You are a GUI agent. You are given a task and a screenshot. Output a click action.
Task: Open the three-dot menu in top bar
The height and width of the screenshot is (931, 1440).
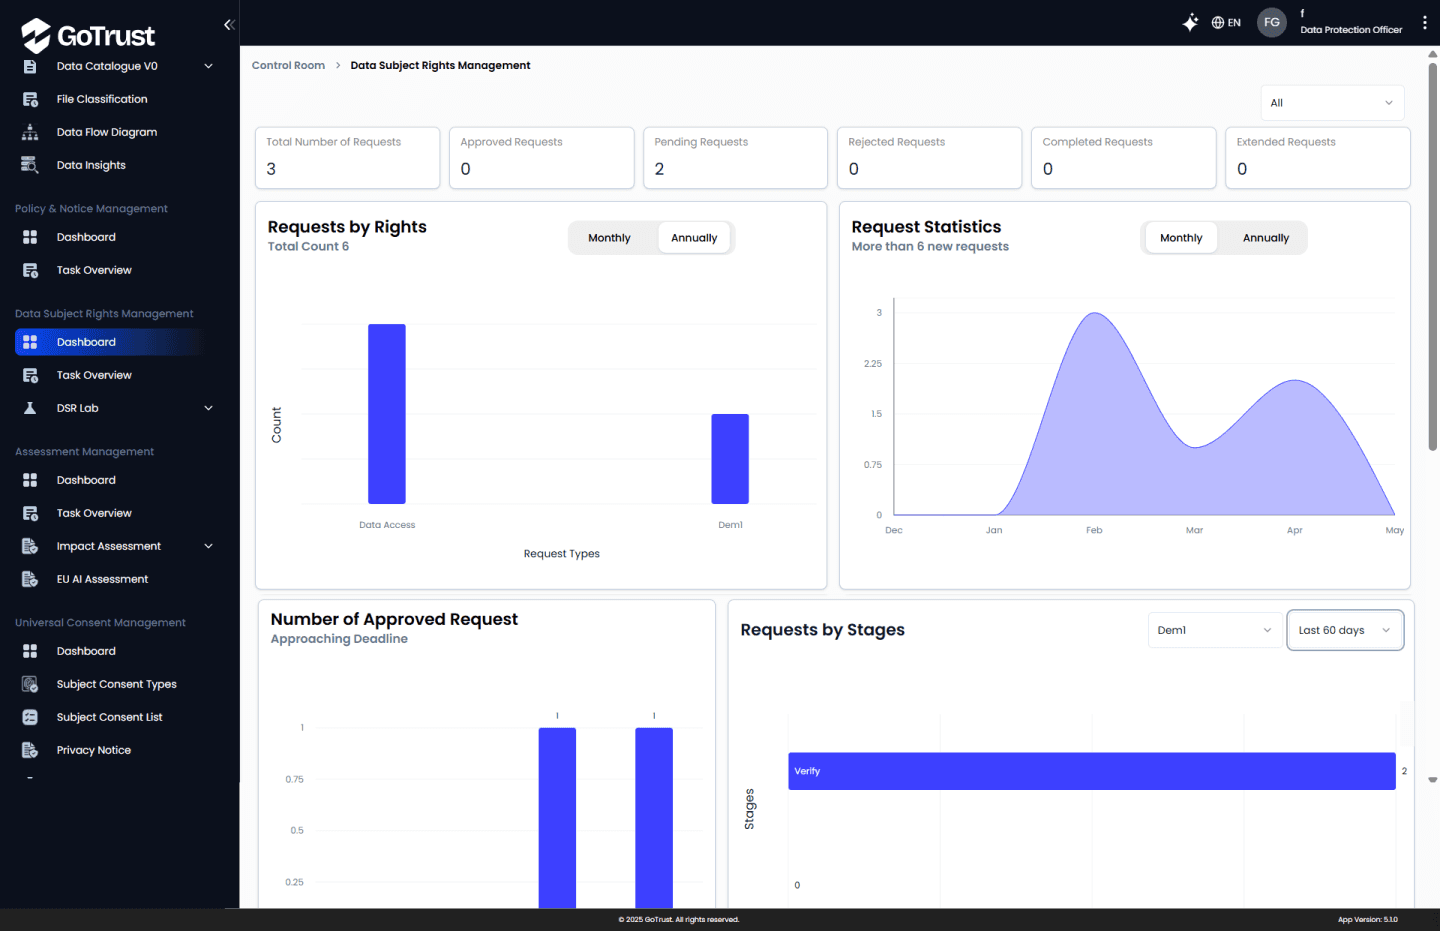(x=1425, y=22)
